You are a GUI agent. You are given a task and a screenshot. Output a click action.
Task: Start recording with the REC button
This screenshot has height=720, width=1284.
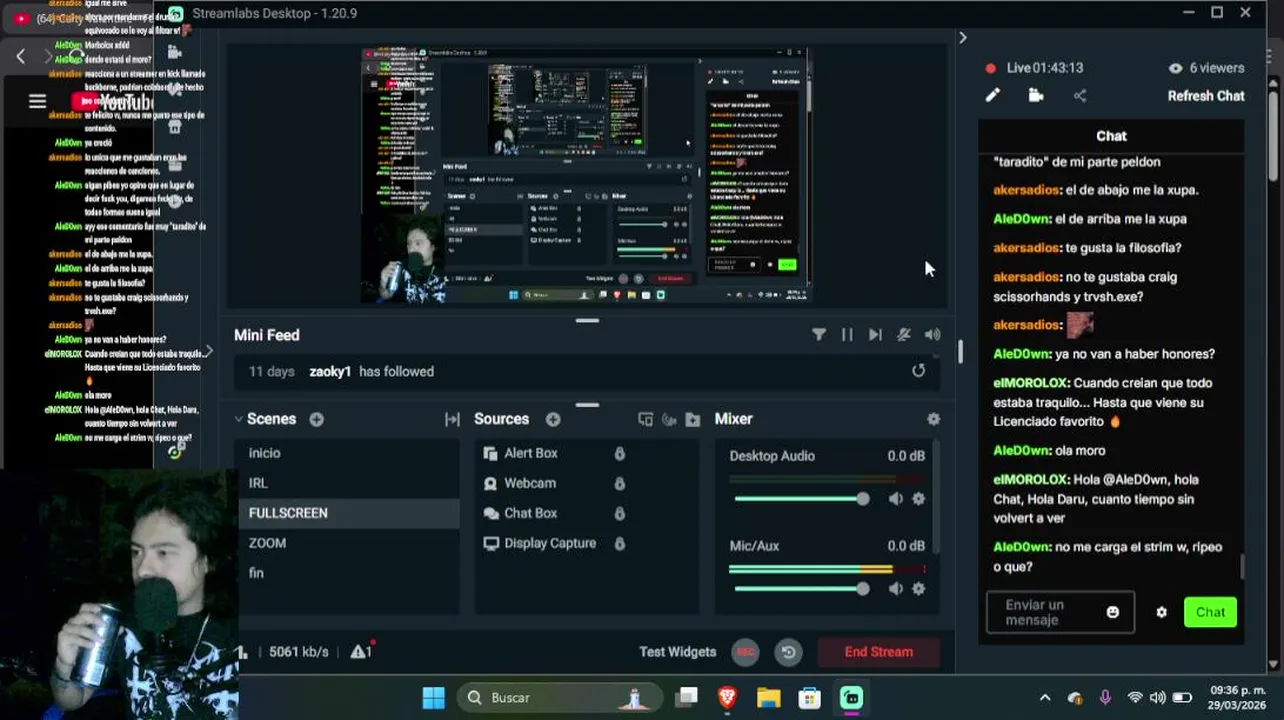tap(745, 652)
